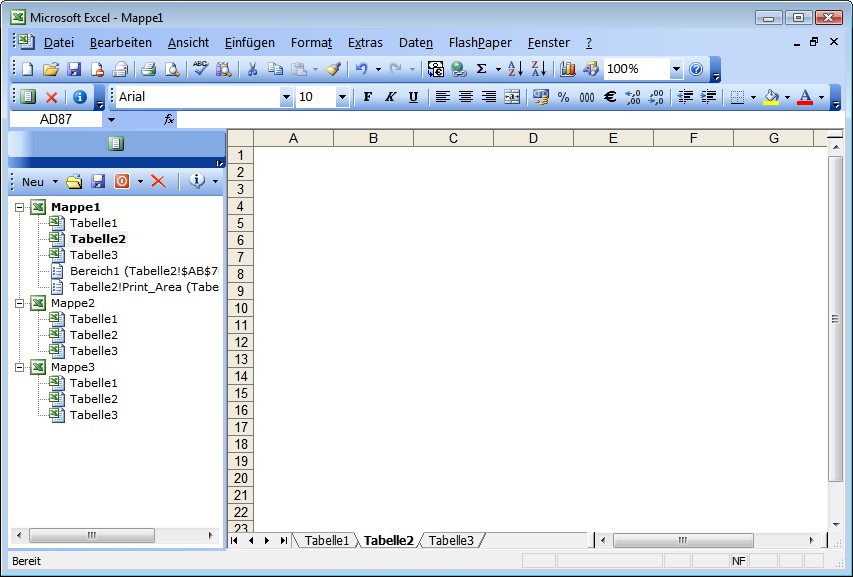Screen dimensions: 853x577
Task: Click the Merge and Center icon
Action: coord(512,97)
